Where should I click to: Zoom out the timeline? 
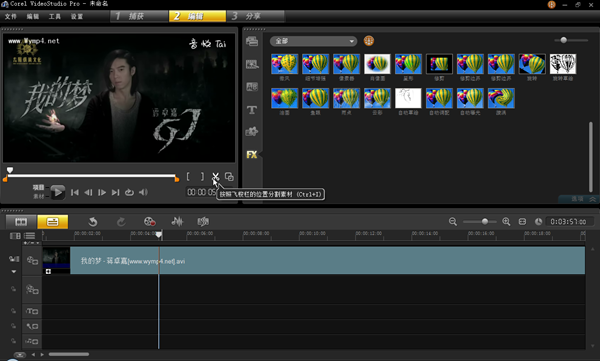[453, 222]
